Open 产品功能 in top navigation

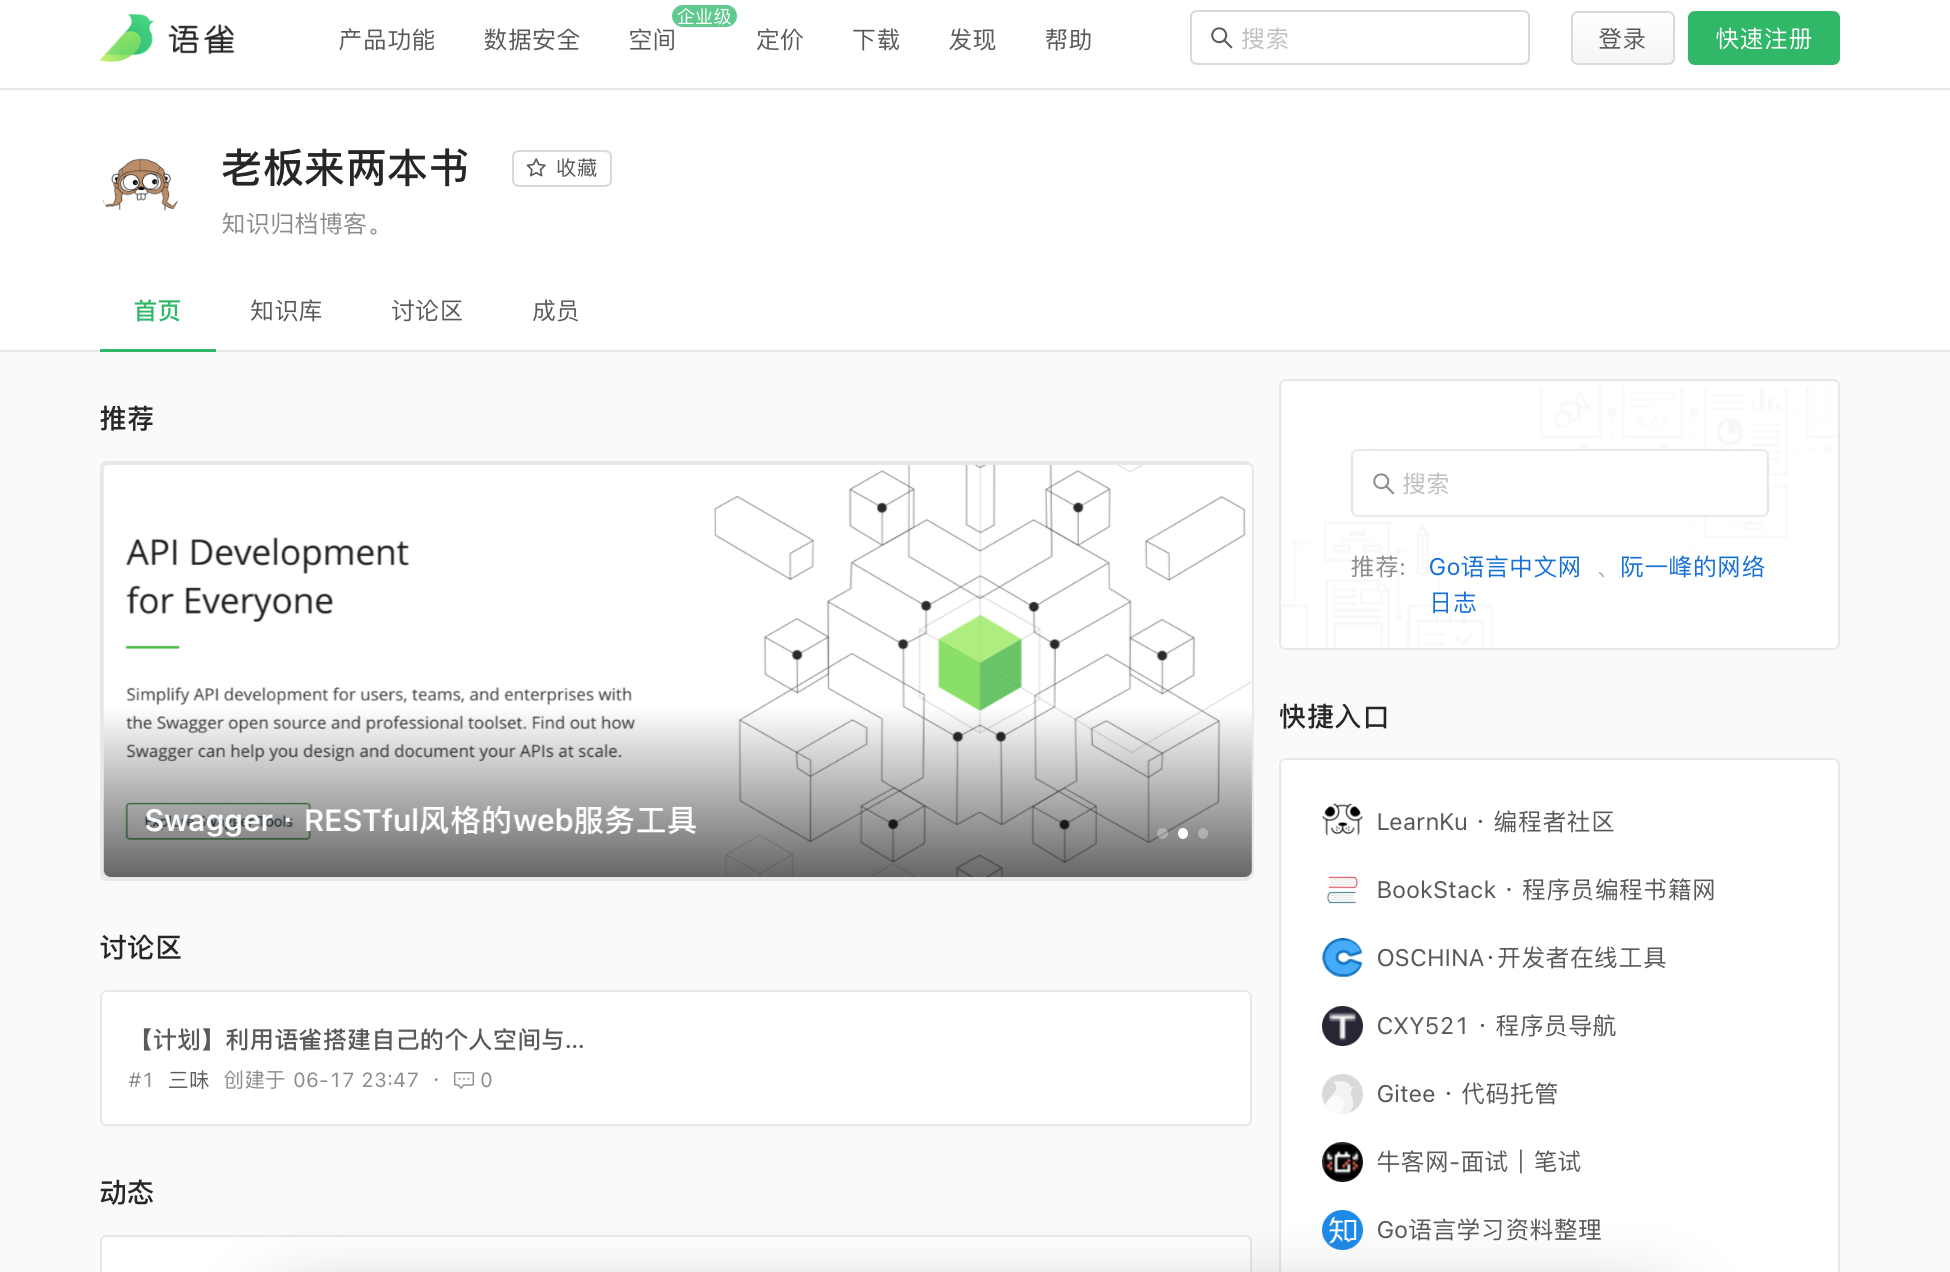click(x=386, y=40)
